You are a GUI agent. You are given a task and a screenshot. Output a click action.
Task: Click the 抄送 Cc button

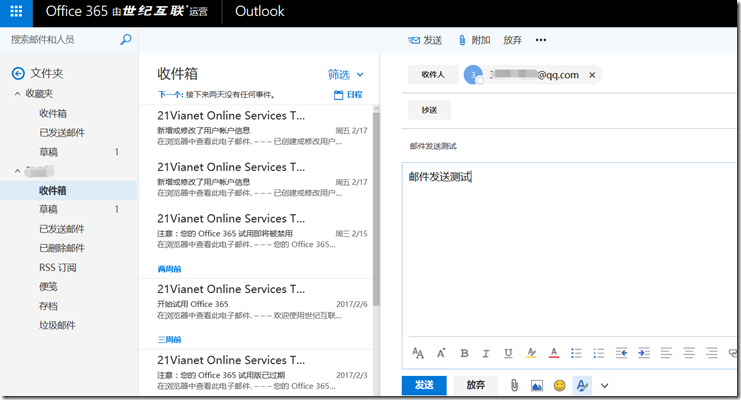429,110
